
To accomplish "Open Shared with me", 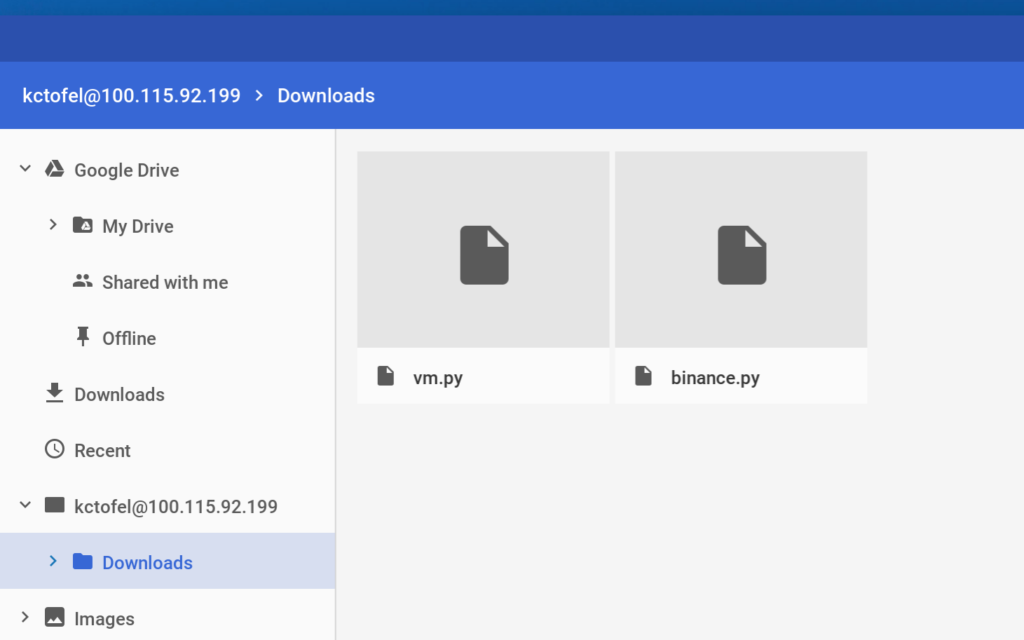I will tap(165, 283).
